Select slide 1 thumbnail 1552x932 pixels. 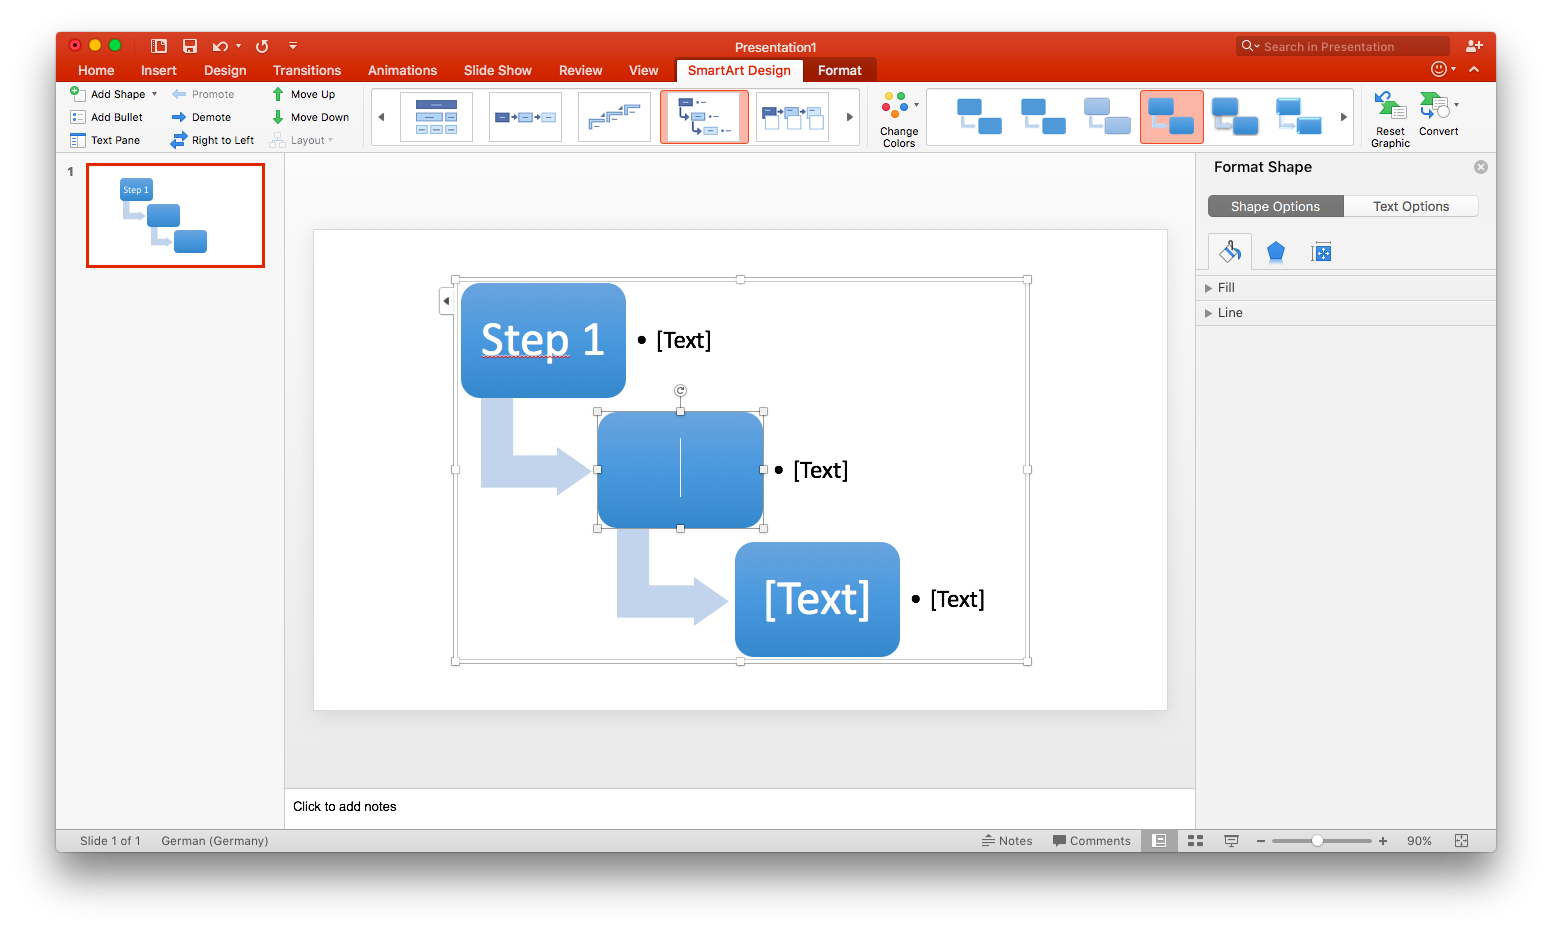point(175,216)
